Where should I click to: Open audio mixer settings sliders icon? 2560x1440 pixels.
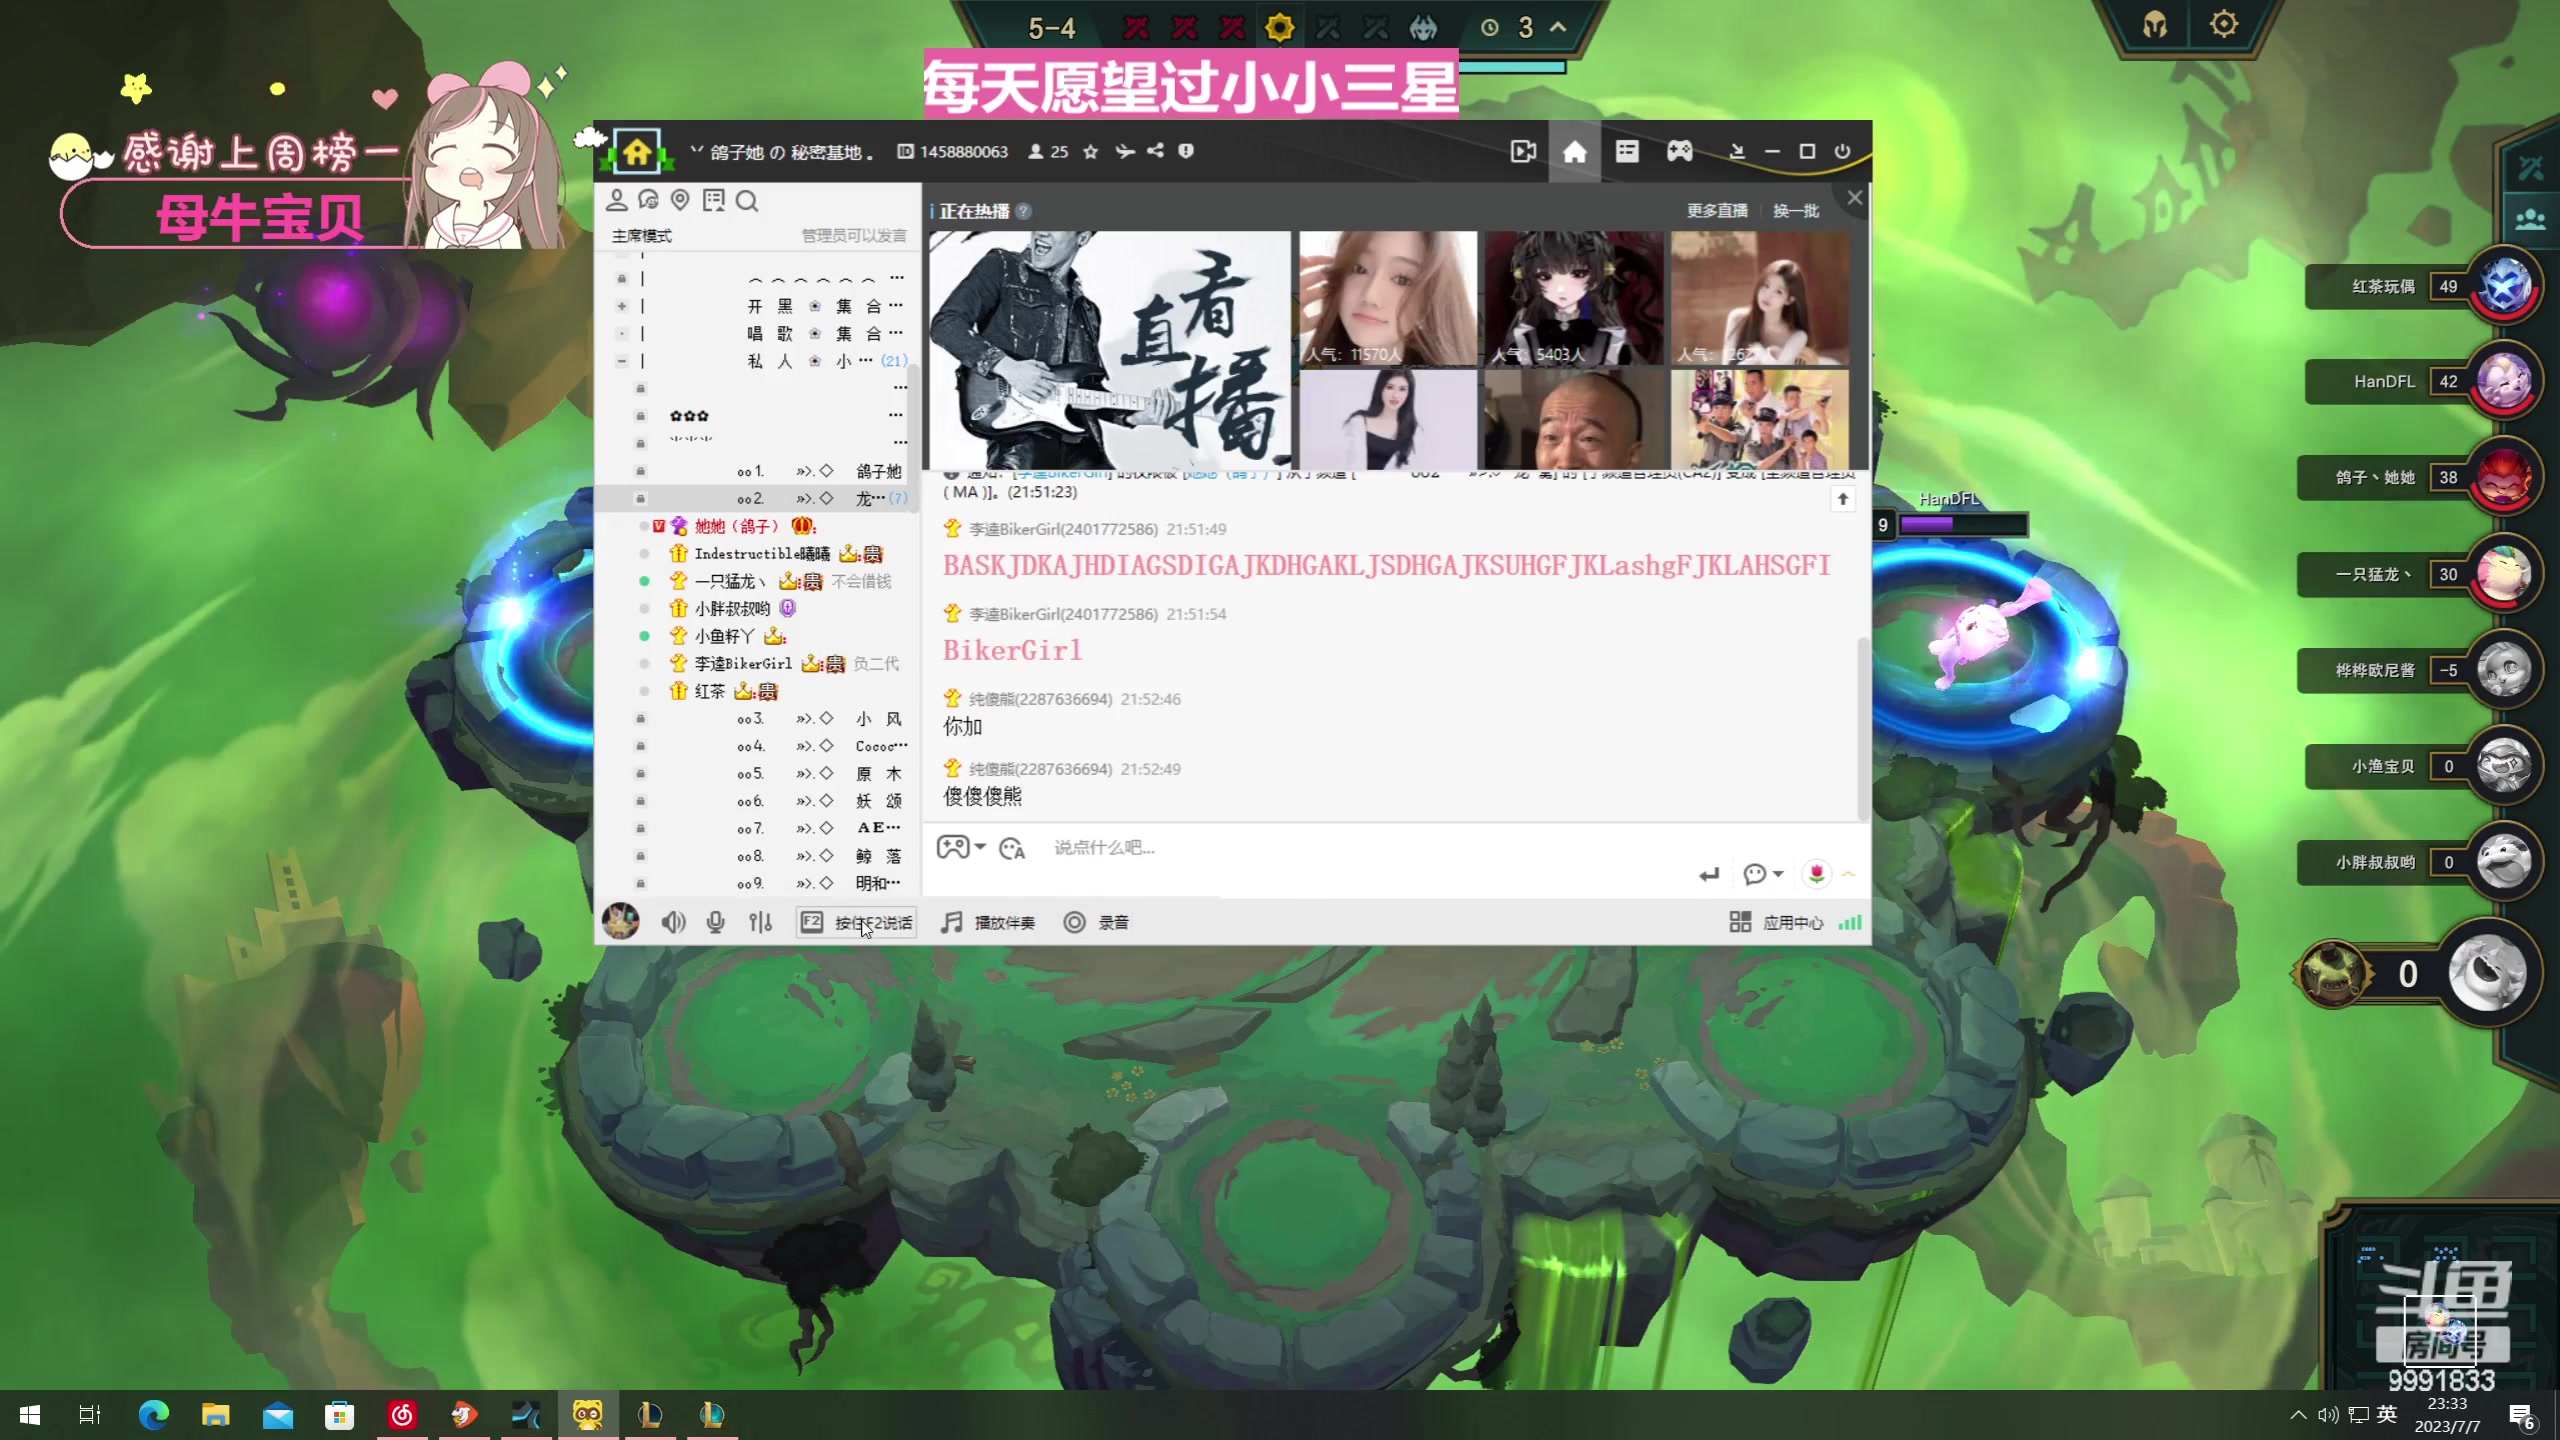(760, 922)
